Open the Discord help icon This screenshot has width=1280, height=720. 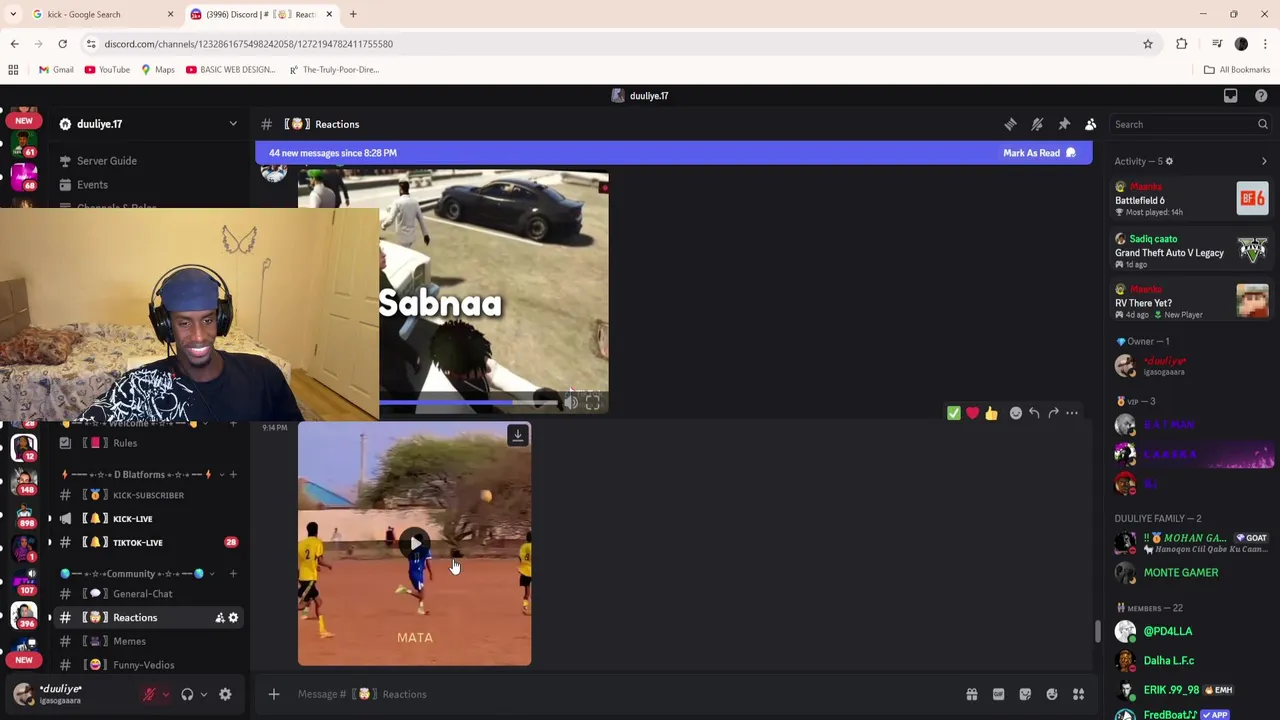tap(1261, 96)
